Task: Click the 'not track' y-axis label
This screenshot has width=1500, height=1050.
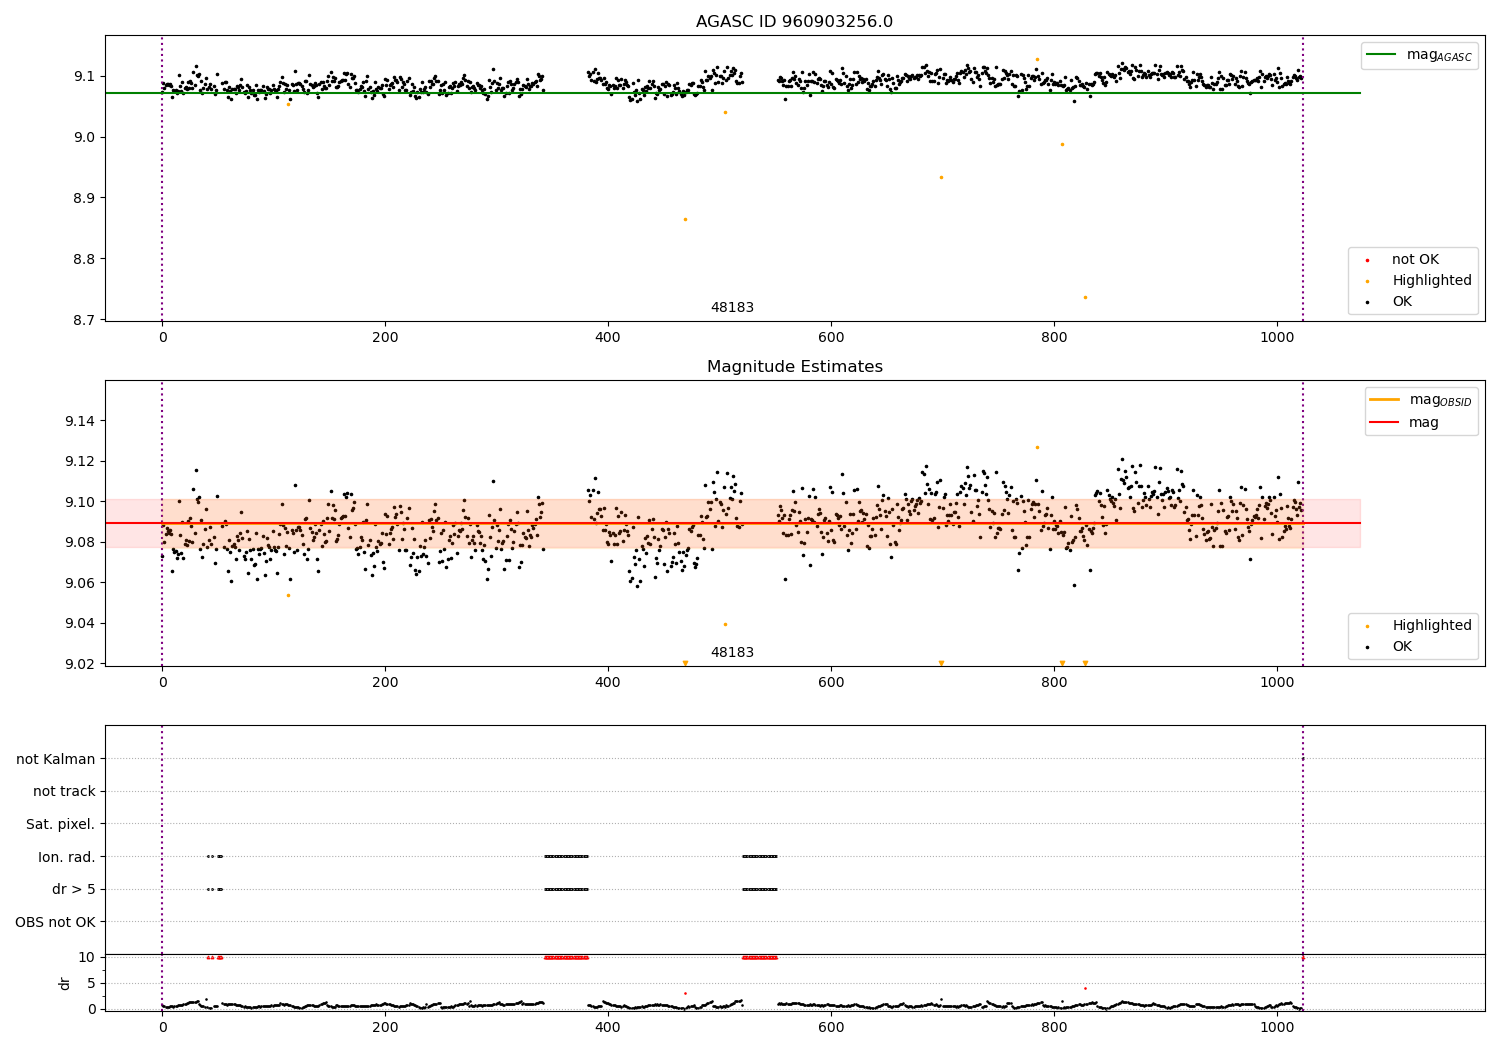Action: 64,791
